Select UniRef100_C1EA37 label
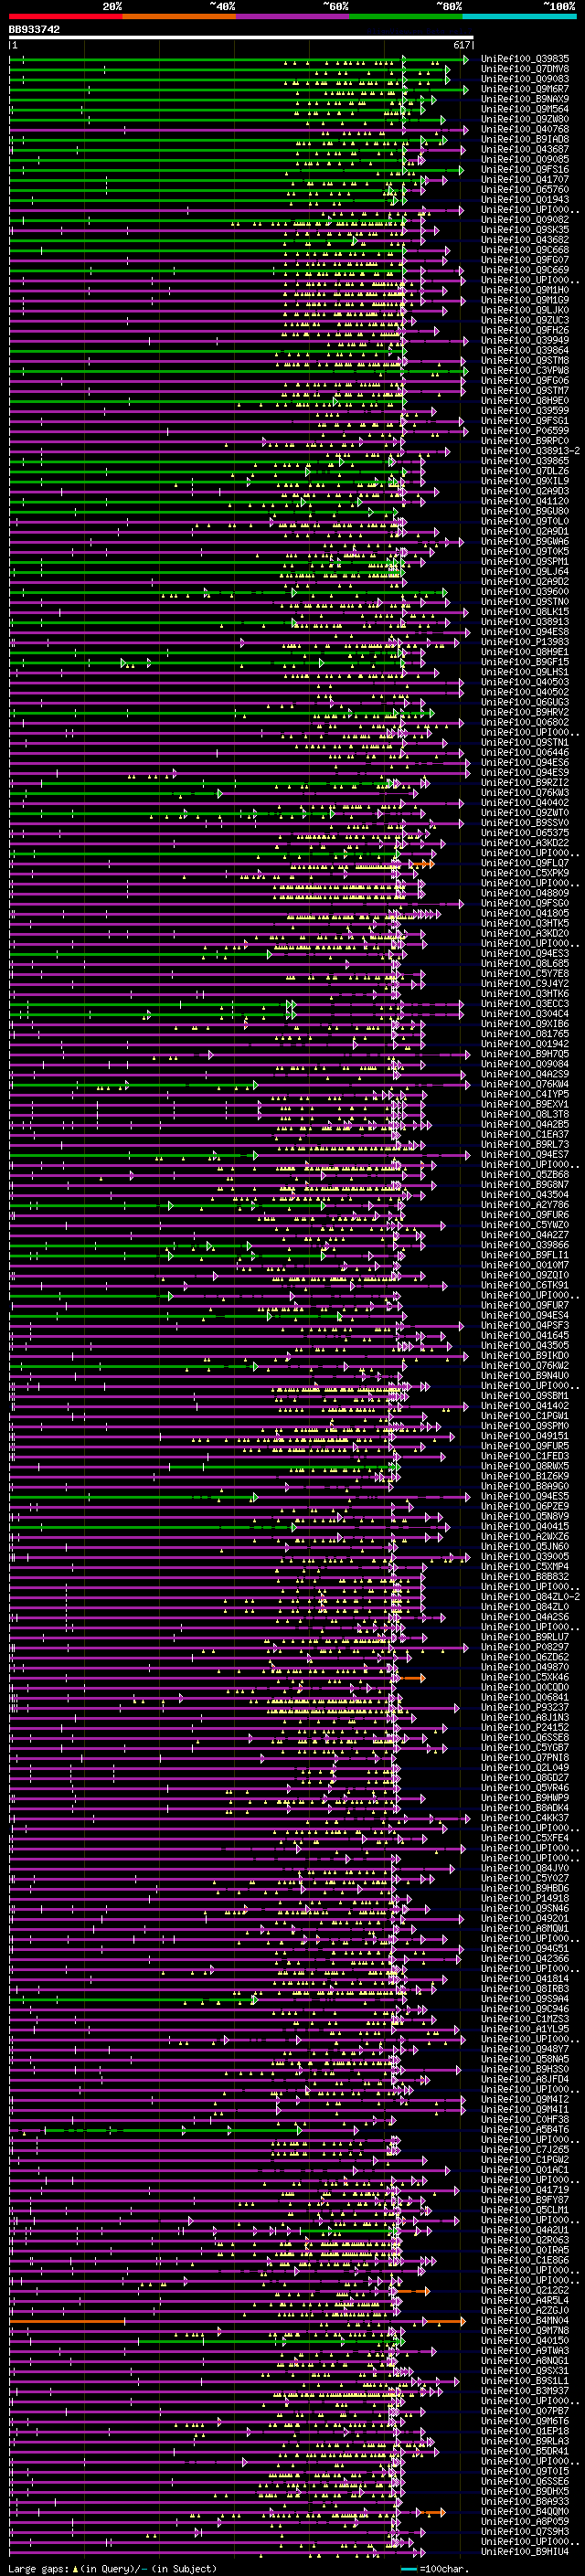 (525, 1135)
